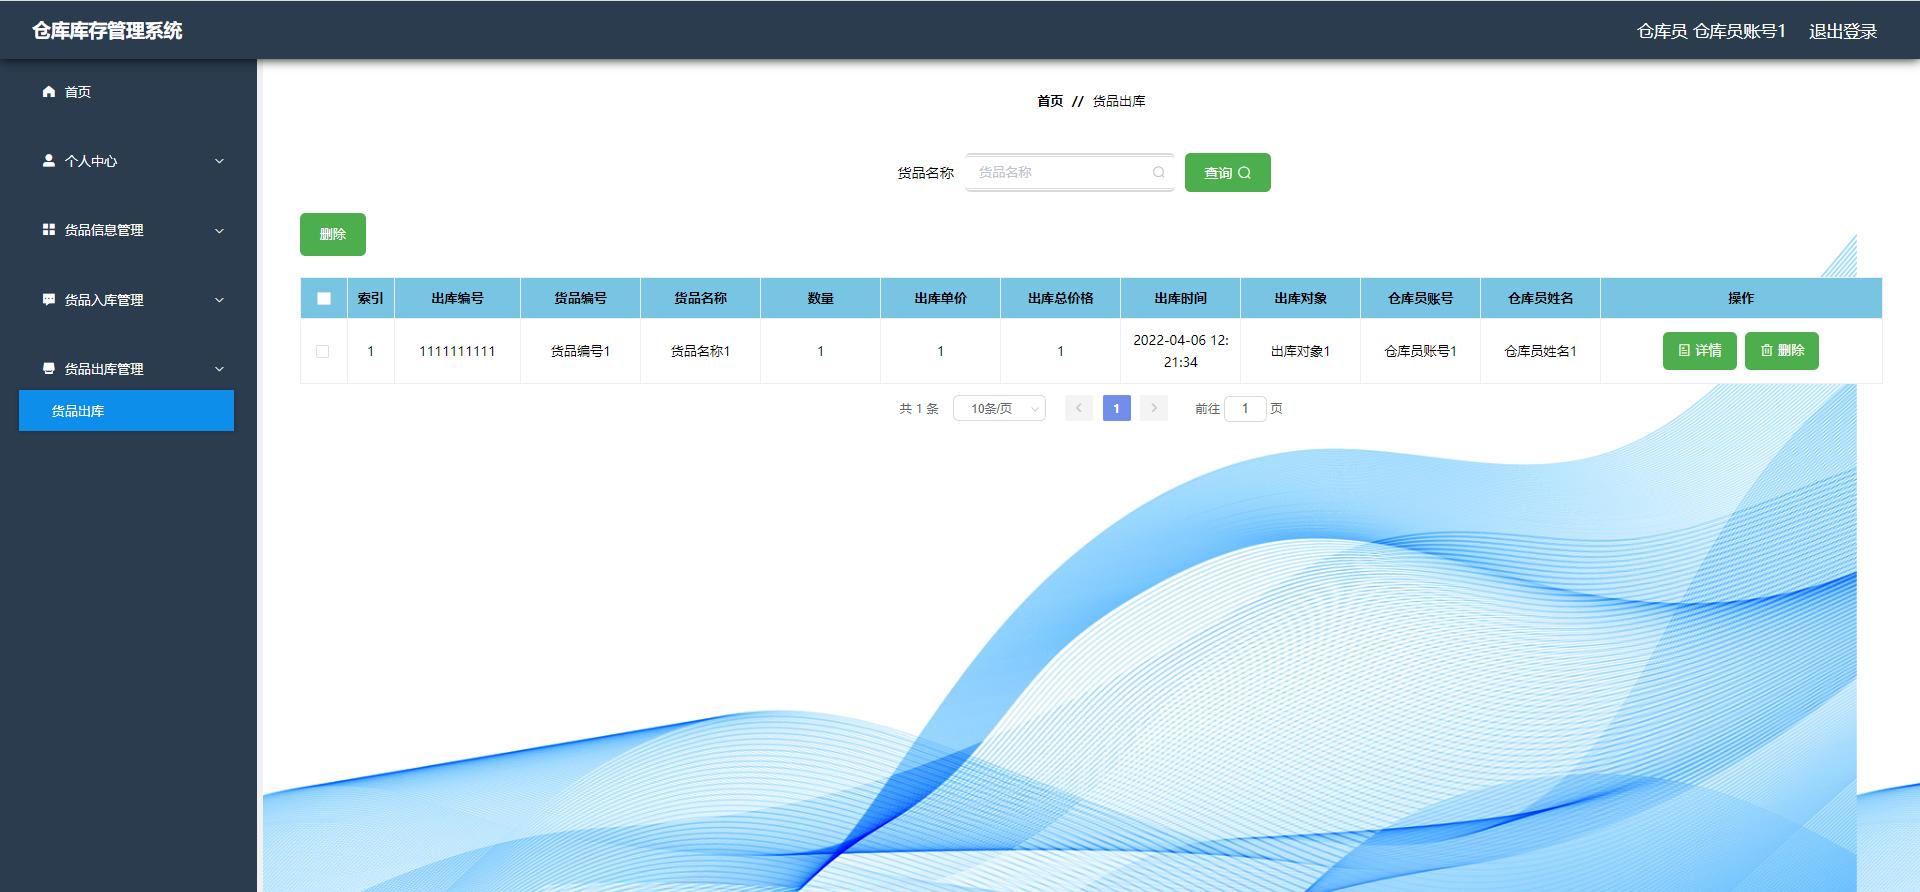The image size is (1920, 892).
Task: Click cell 货品名称1
Action: [x=700, y=351]
